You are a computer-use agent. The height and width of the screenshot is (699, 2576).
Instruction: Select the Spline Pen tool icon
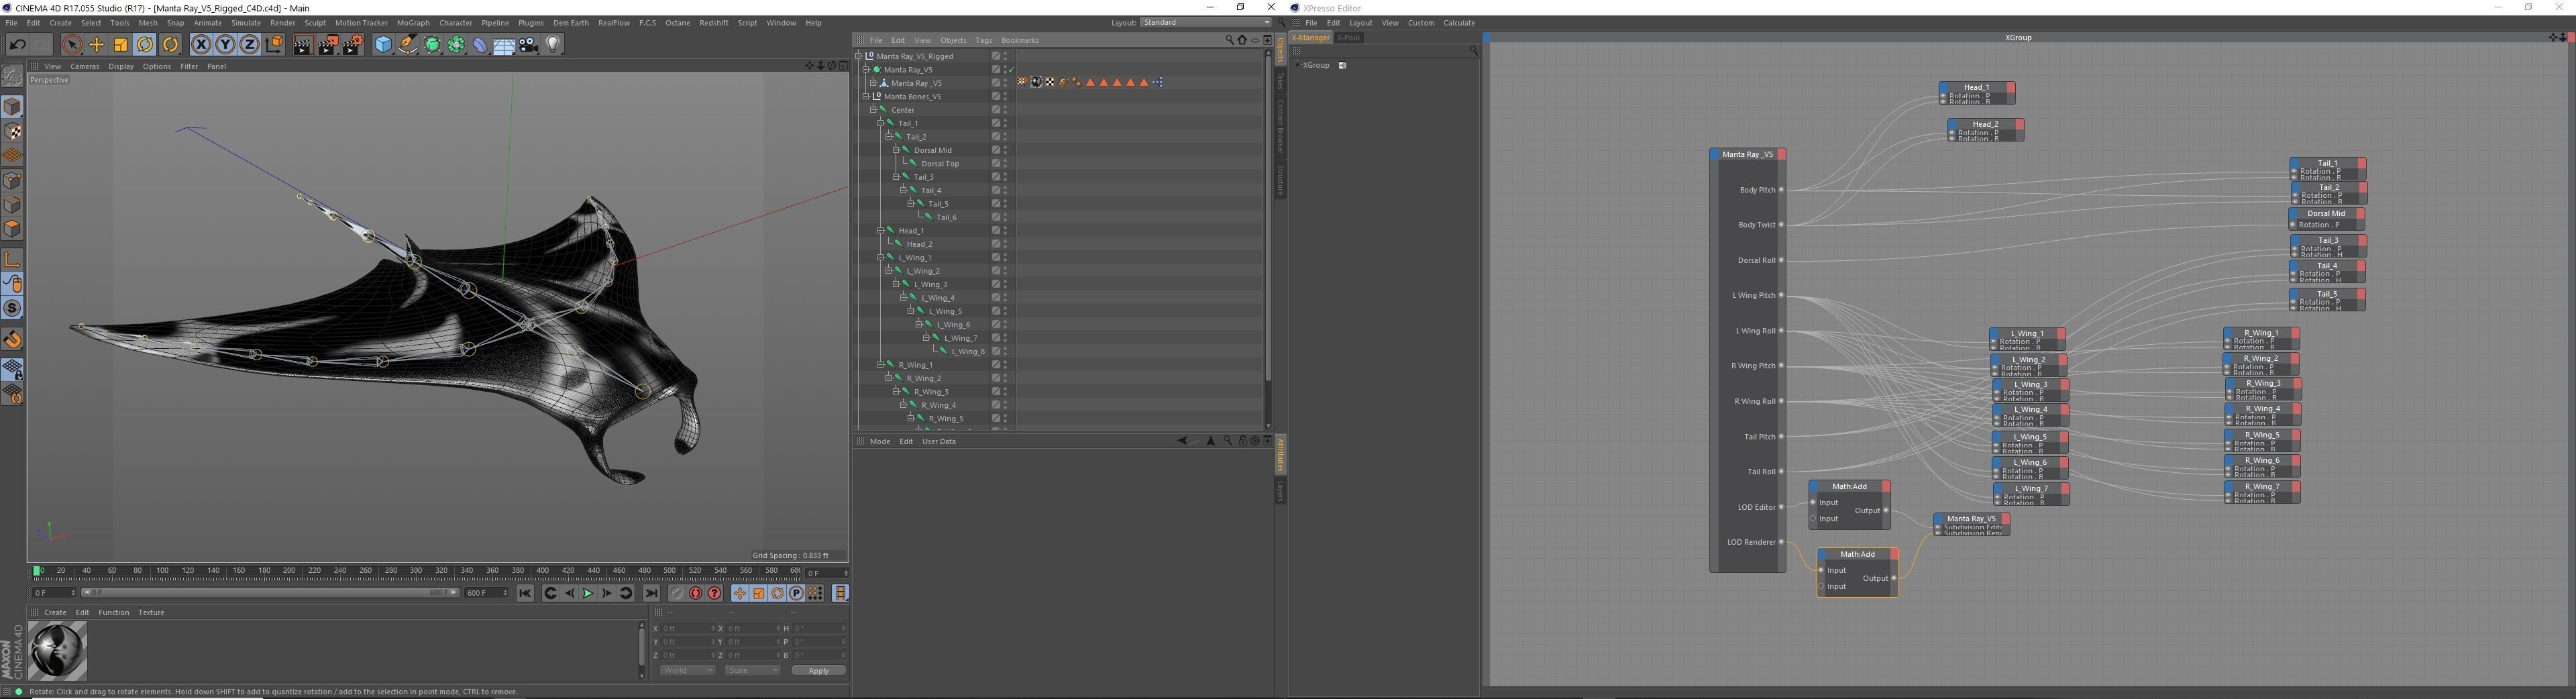[x=407, y=44]
